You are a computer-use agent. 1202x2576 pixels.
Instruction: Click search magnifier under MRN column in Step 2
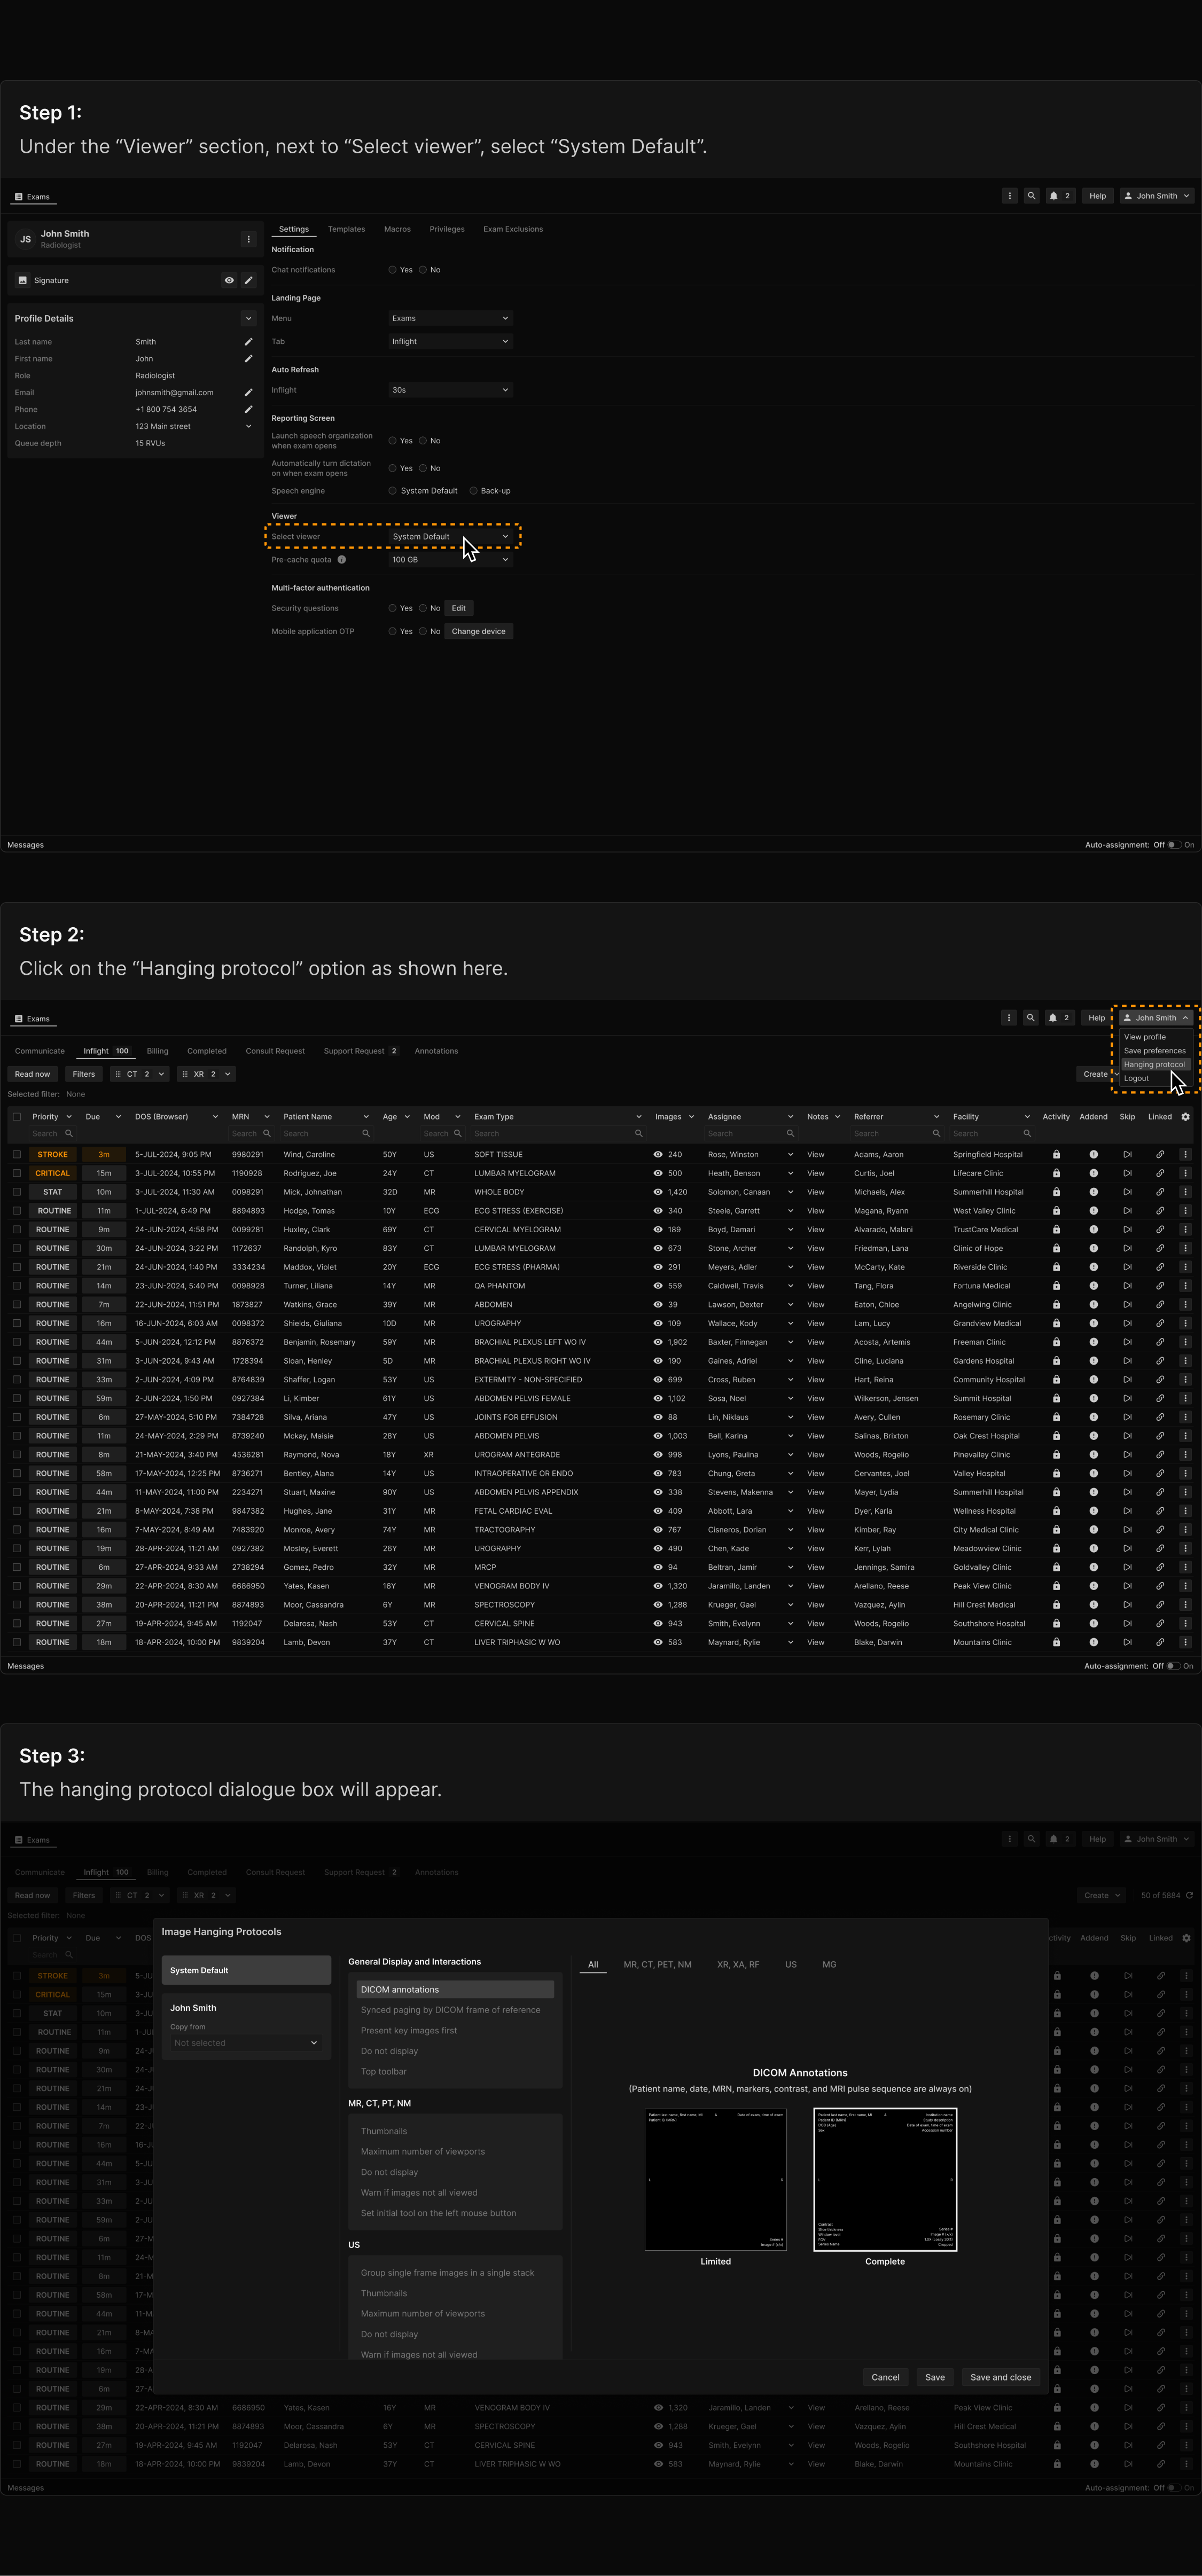pos(267,1133)
